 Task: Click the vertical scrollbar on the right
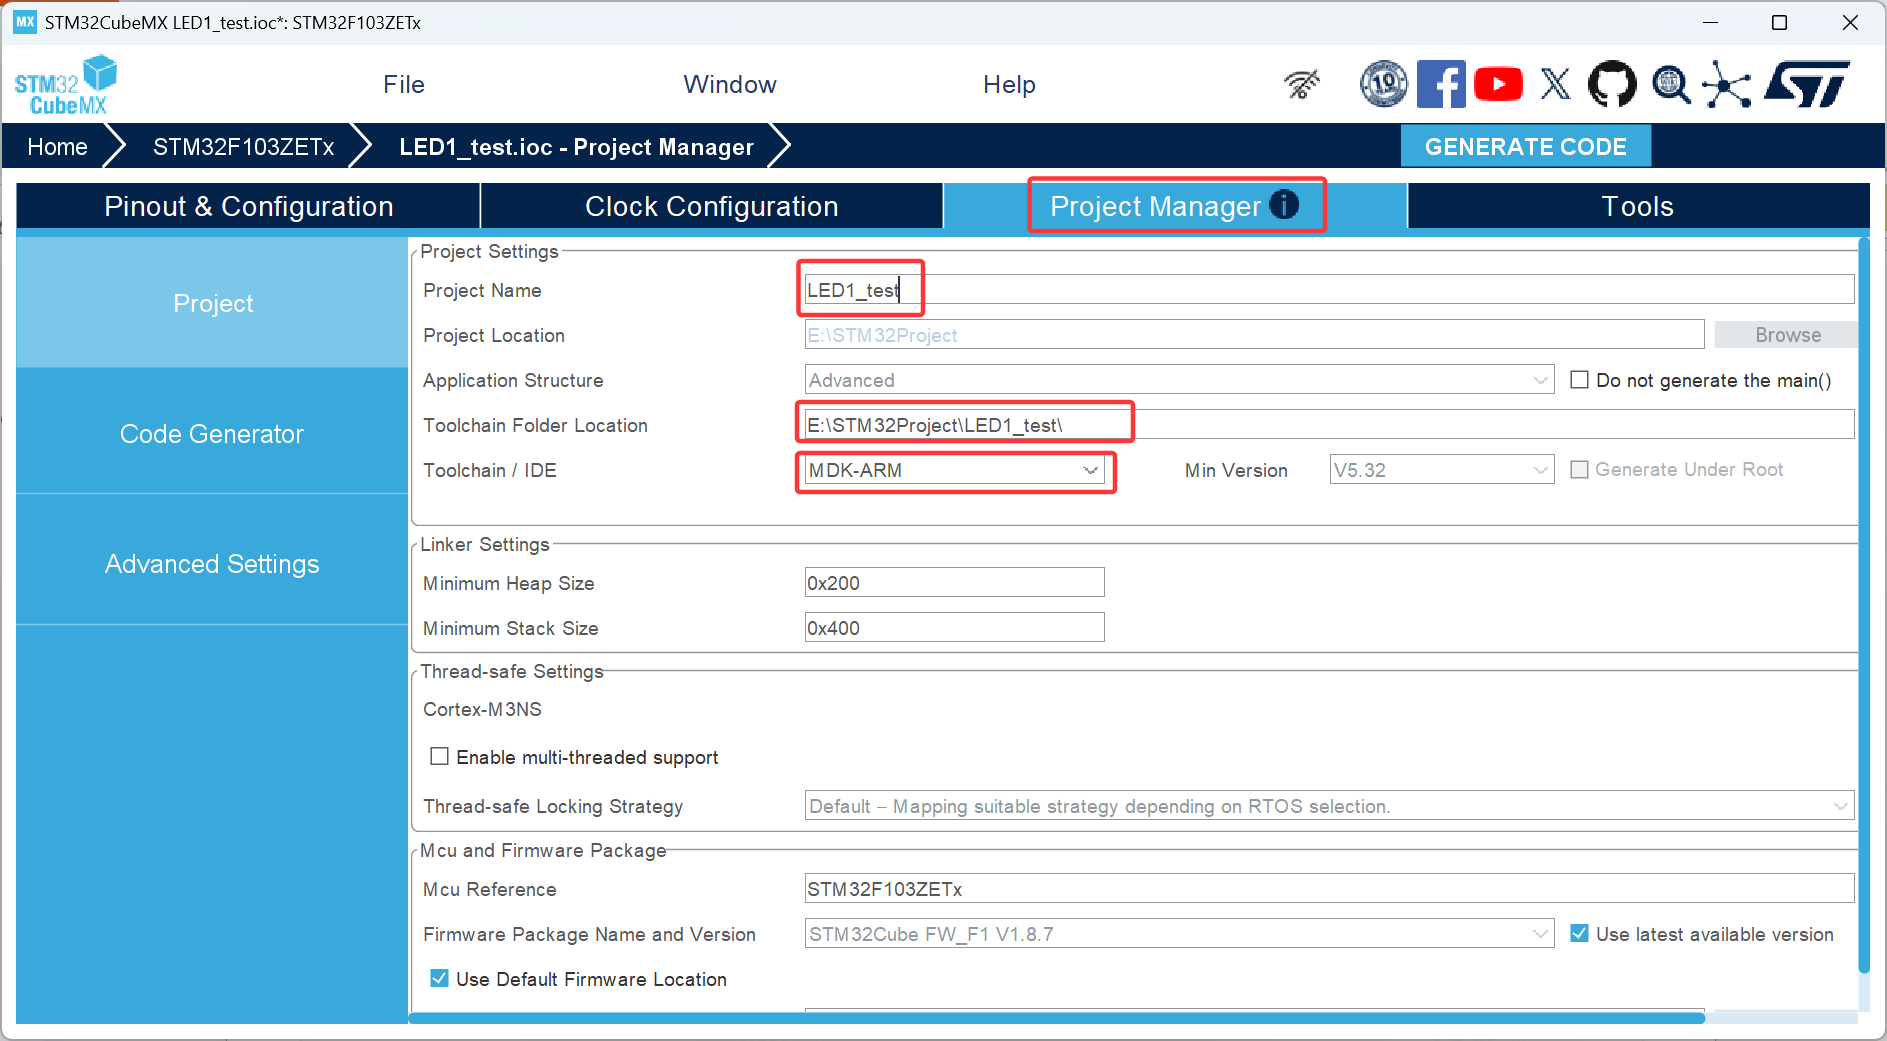(x=1863, y=605)
